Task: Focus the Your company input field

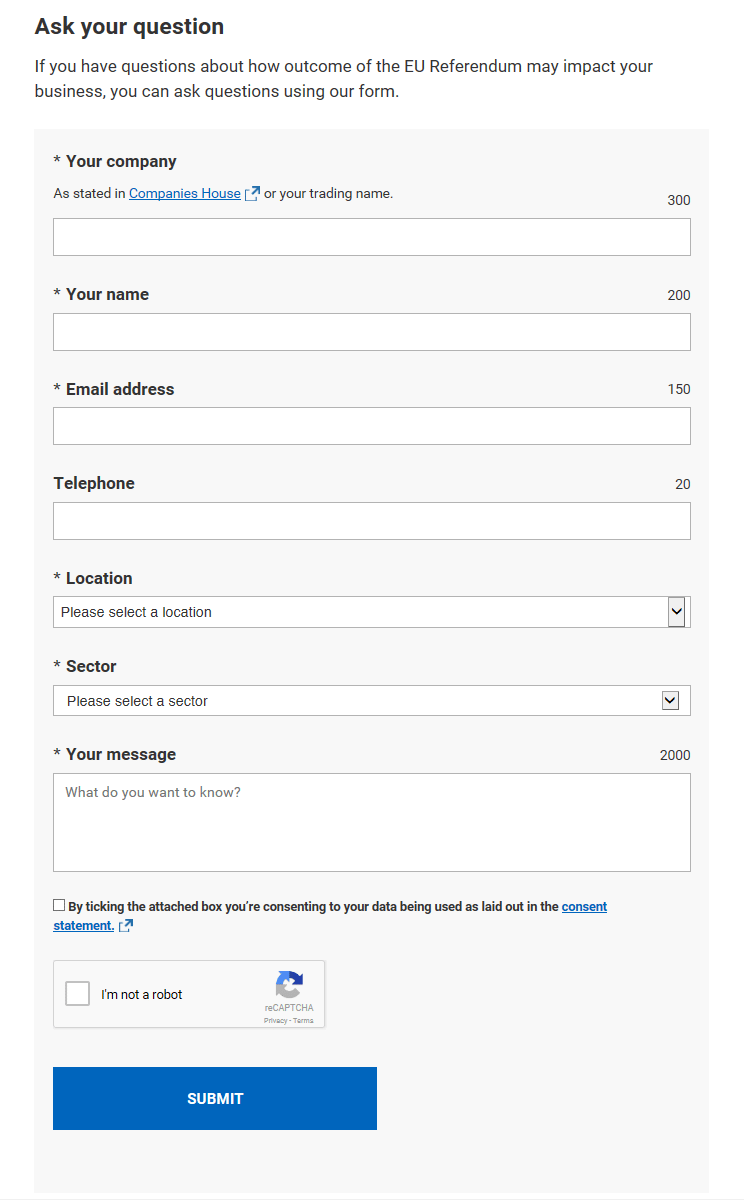Action: point(372,237)
